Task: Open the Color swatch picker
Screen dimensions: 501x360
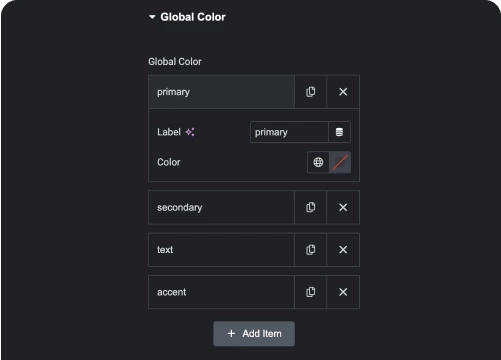Action: pyautogui.click(x=340, y=162)
